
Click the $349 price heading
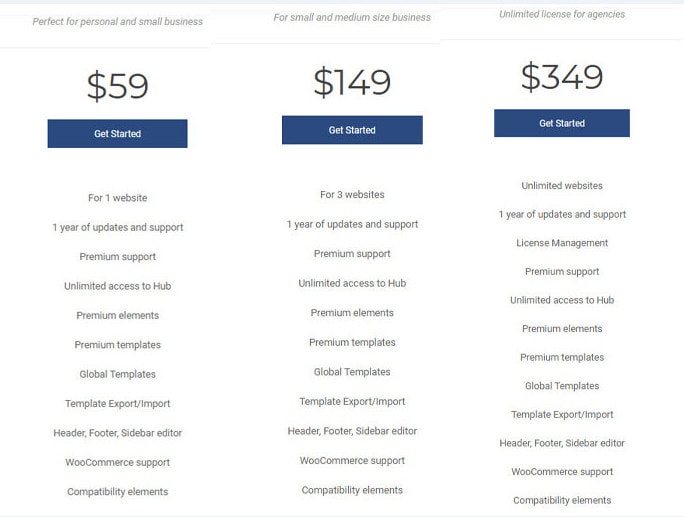[562, 76]
